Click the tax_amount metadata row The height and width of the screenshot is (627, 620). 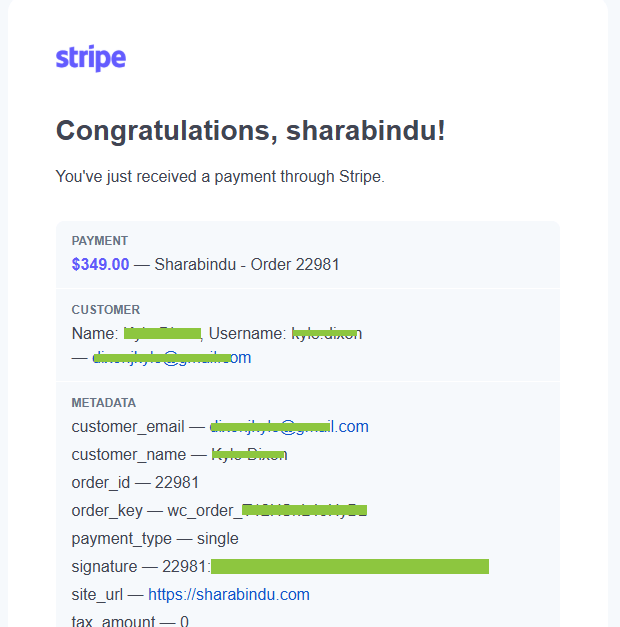click(x=130, y=621)
